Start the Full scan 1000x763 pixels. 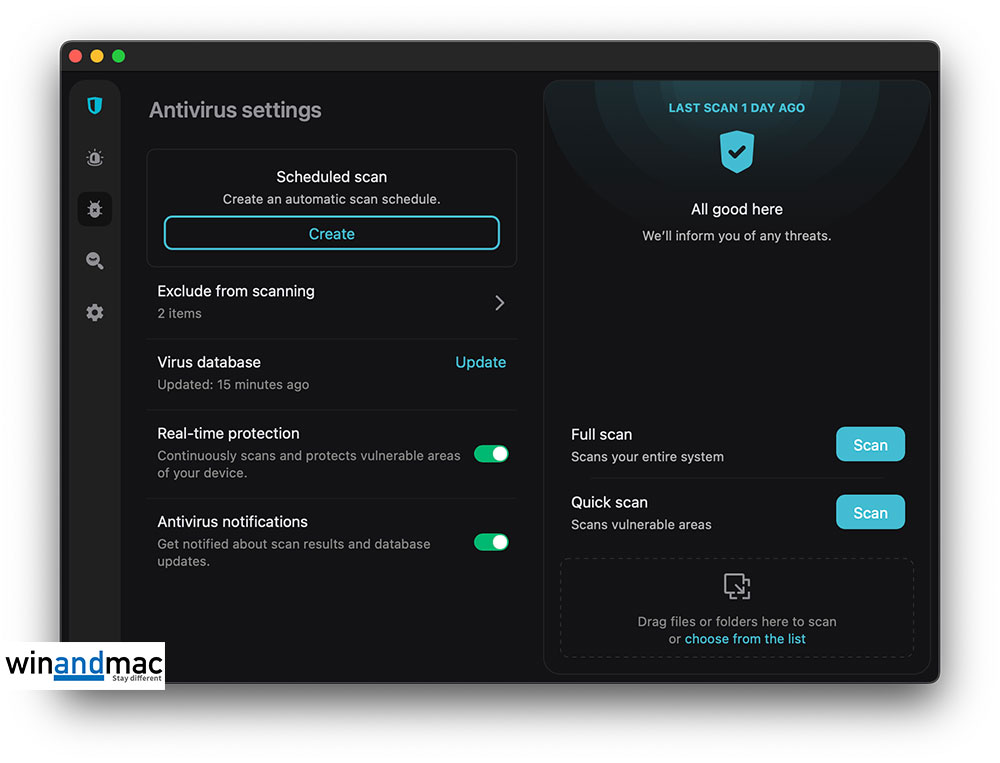click(x=870, y=445)
